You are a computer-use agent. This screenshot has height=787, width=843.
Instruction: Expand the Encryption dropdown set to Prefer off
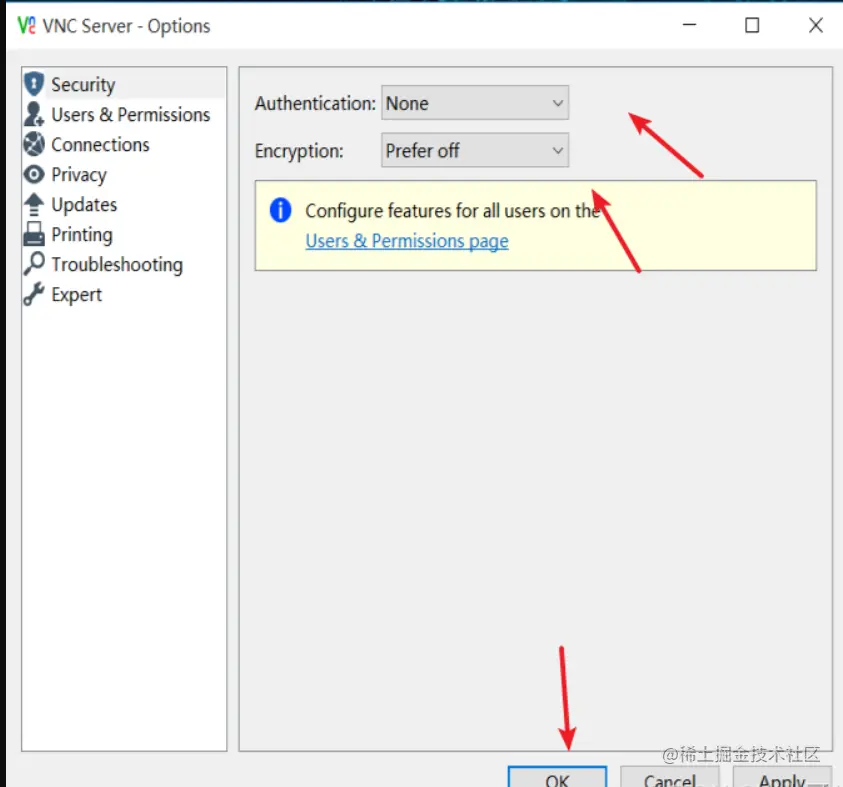click(475, 150)
